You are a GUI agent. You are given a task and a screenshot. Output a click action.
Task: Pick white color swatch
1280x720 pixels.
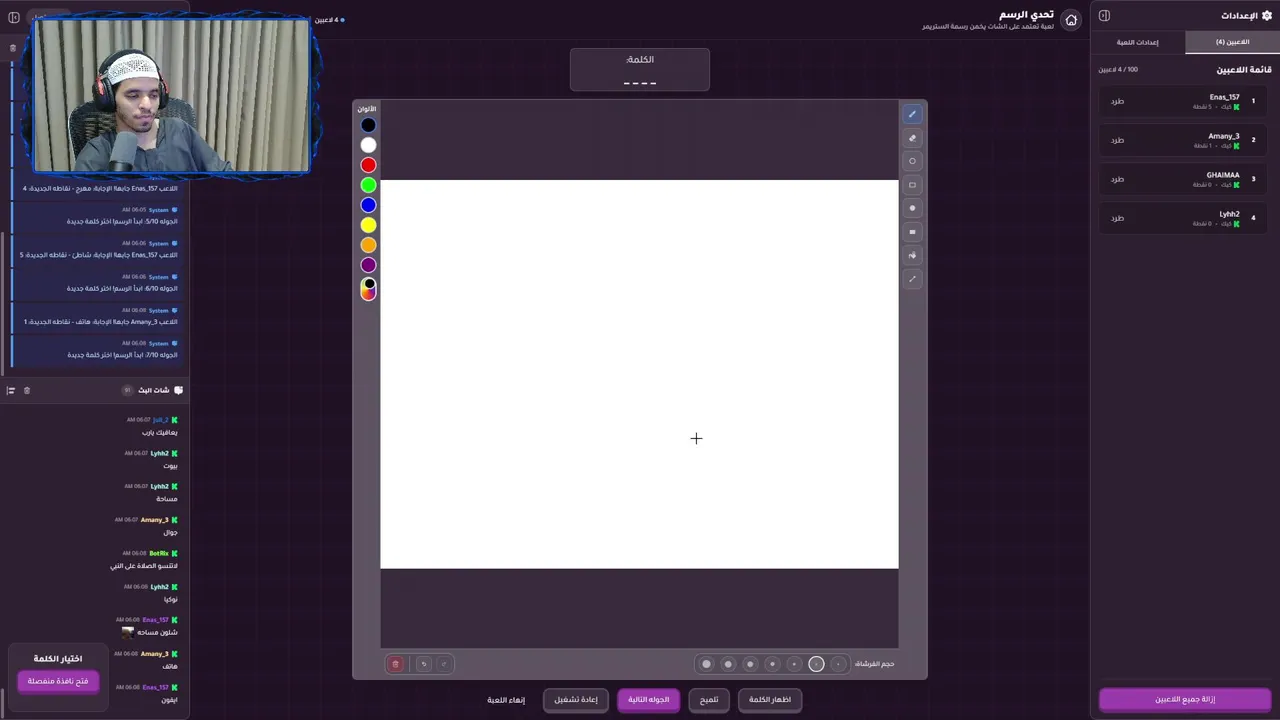(x=369, y=145)
